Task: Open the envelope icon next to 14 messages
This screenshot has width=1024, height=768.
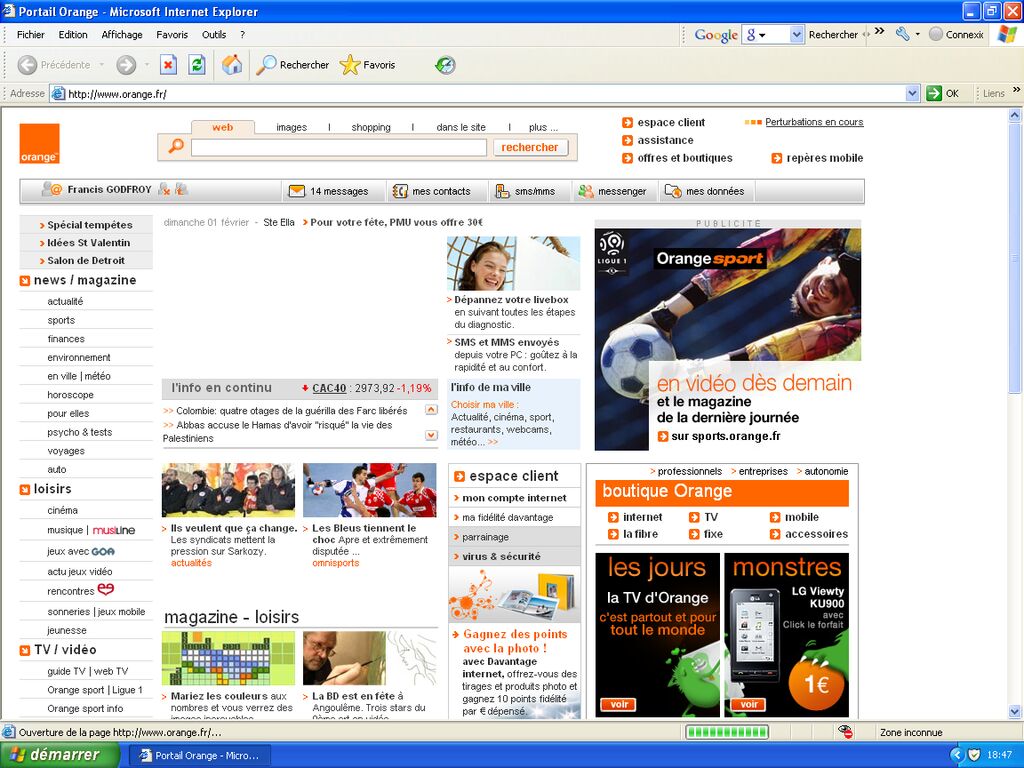Action: coord(296,190)
